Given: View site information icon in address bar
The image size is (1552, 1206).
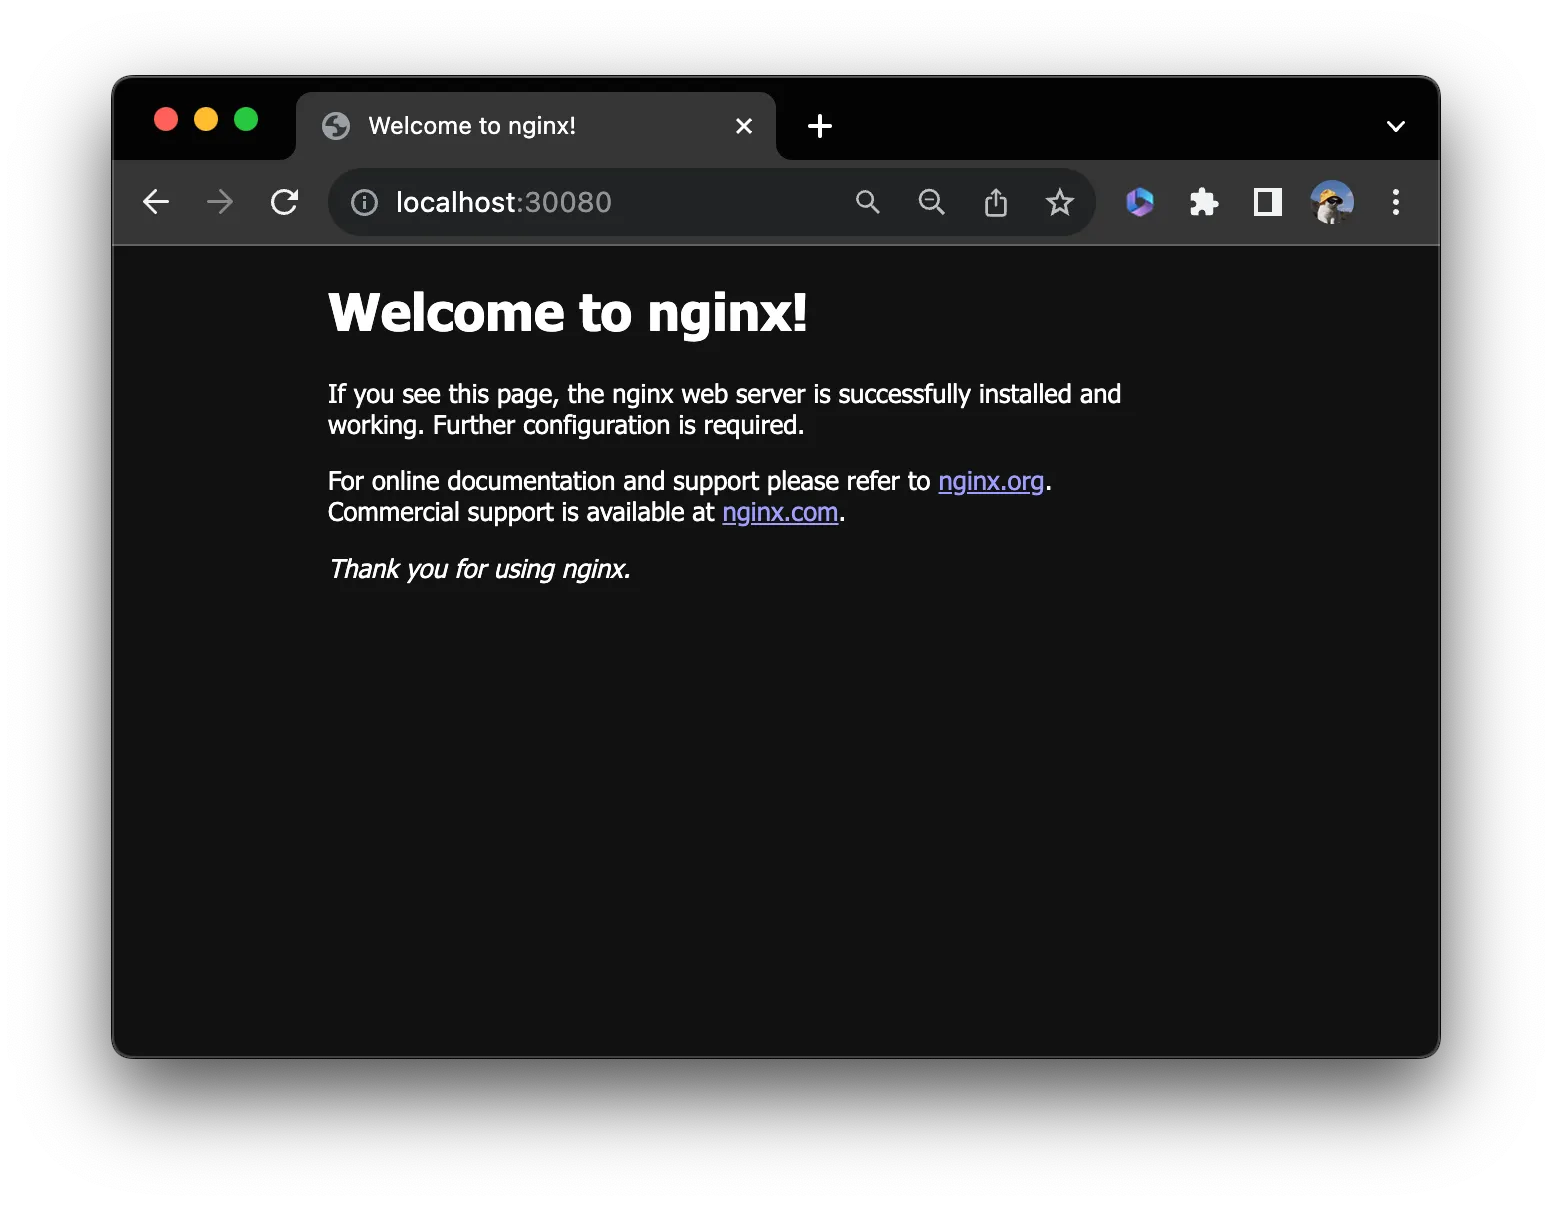Looking at the screenshot, I should 364,203.
